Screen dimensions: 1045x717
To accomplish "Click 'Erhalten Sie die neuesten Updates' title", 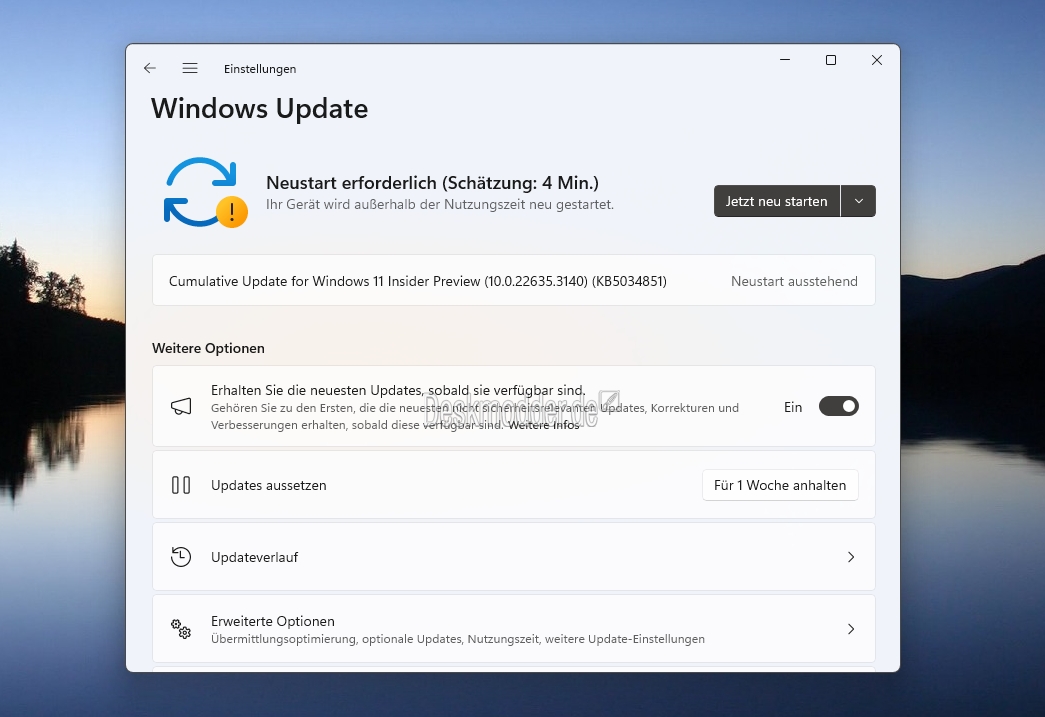I will point(398,390).
